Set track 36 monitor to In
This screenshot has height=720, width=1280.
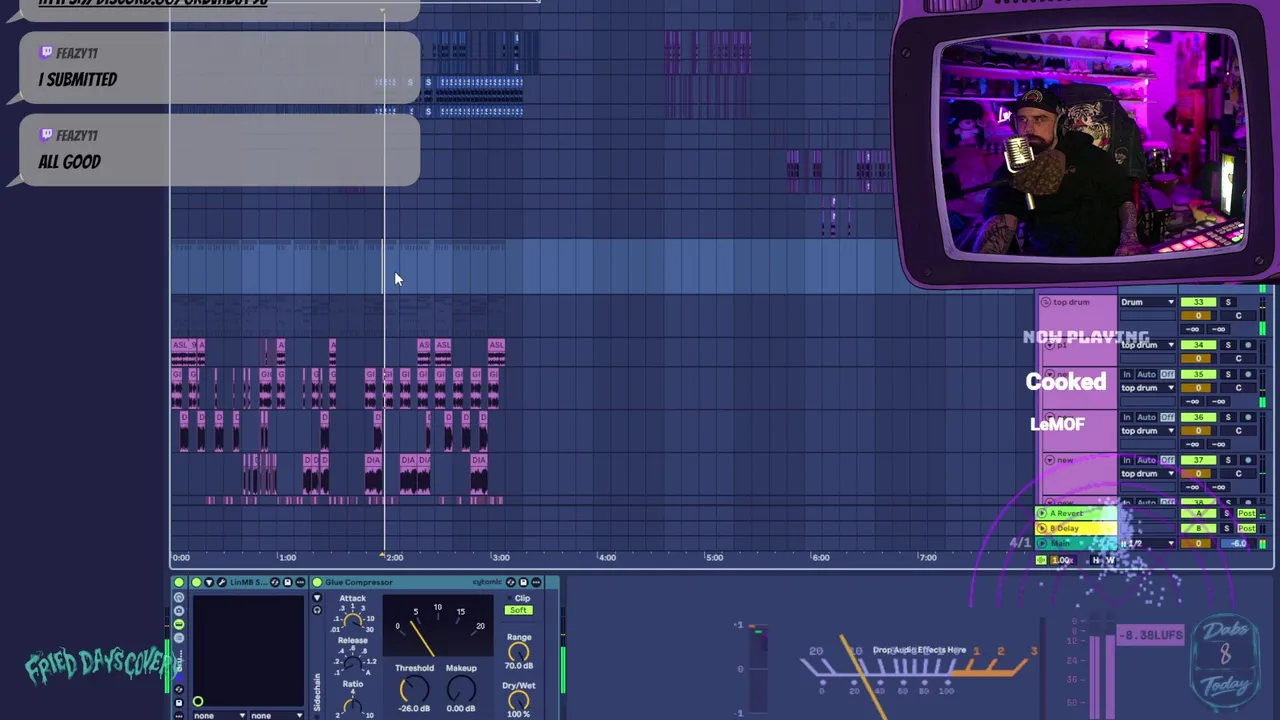pos(1127,417)
